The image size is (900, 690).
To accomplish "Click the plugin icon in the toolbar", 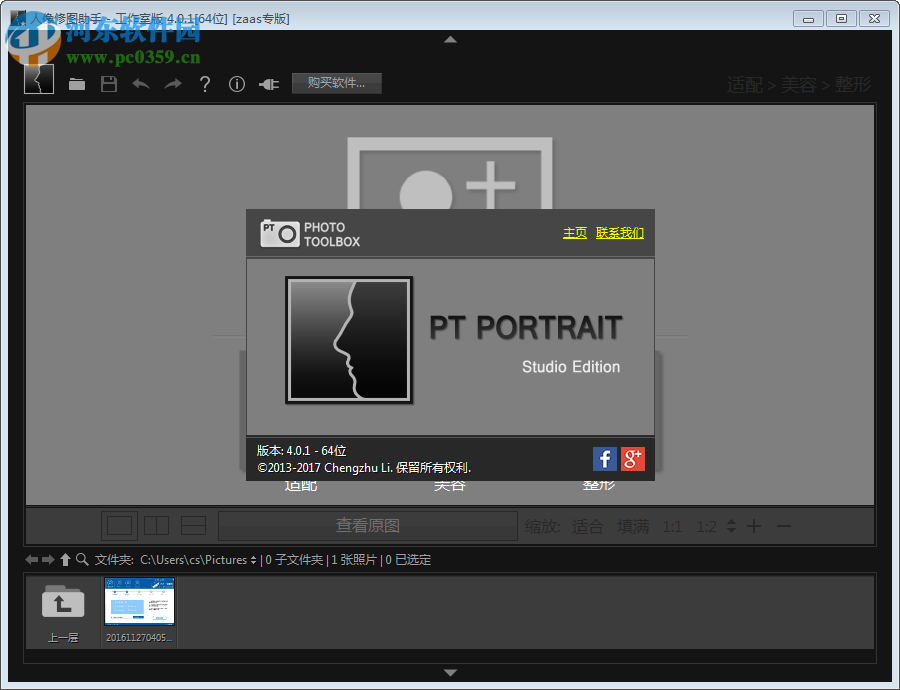I will tap(268, 84).
